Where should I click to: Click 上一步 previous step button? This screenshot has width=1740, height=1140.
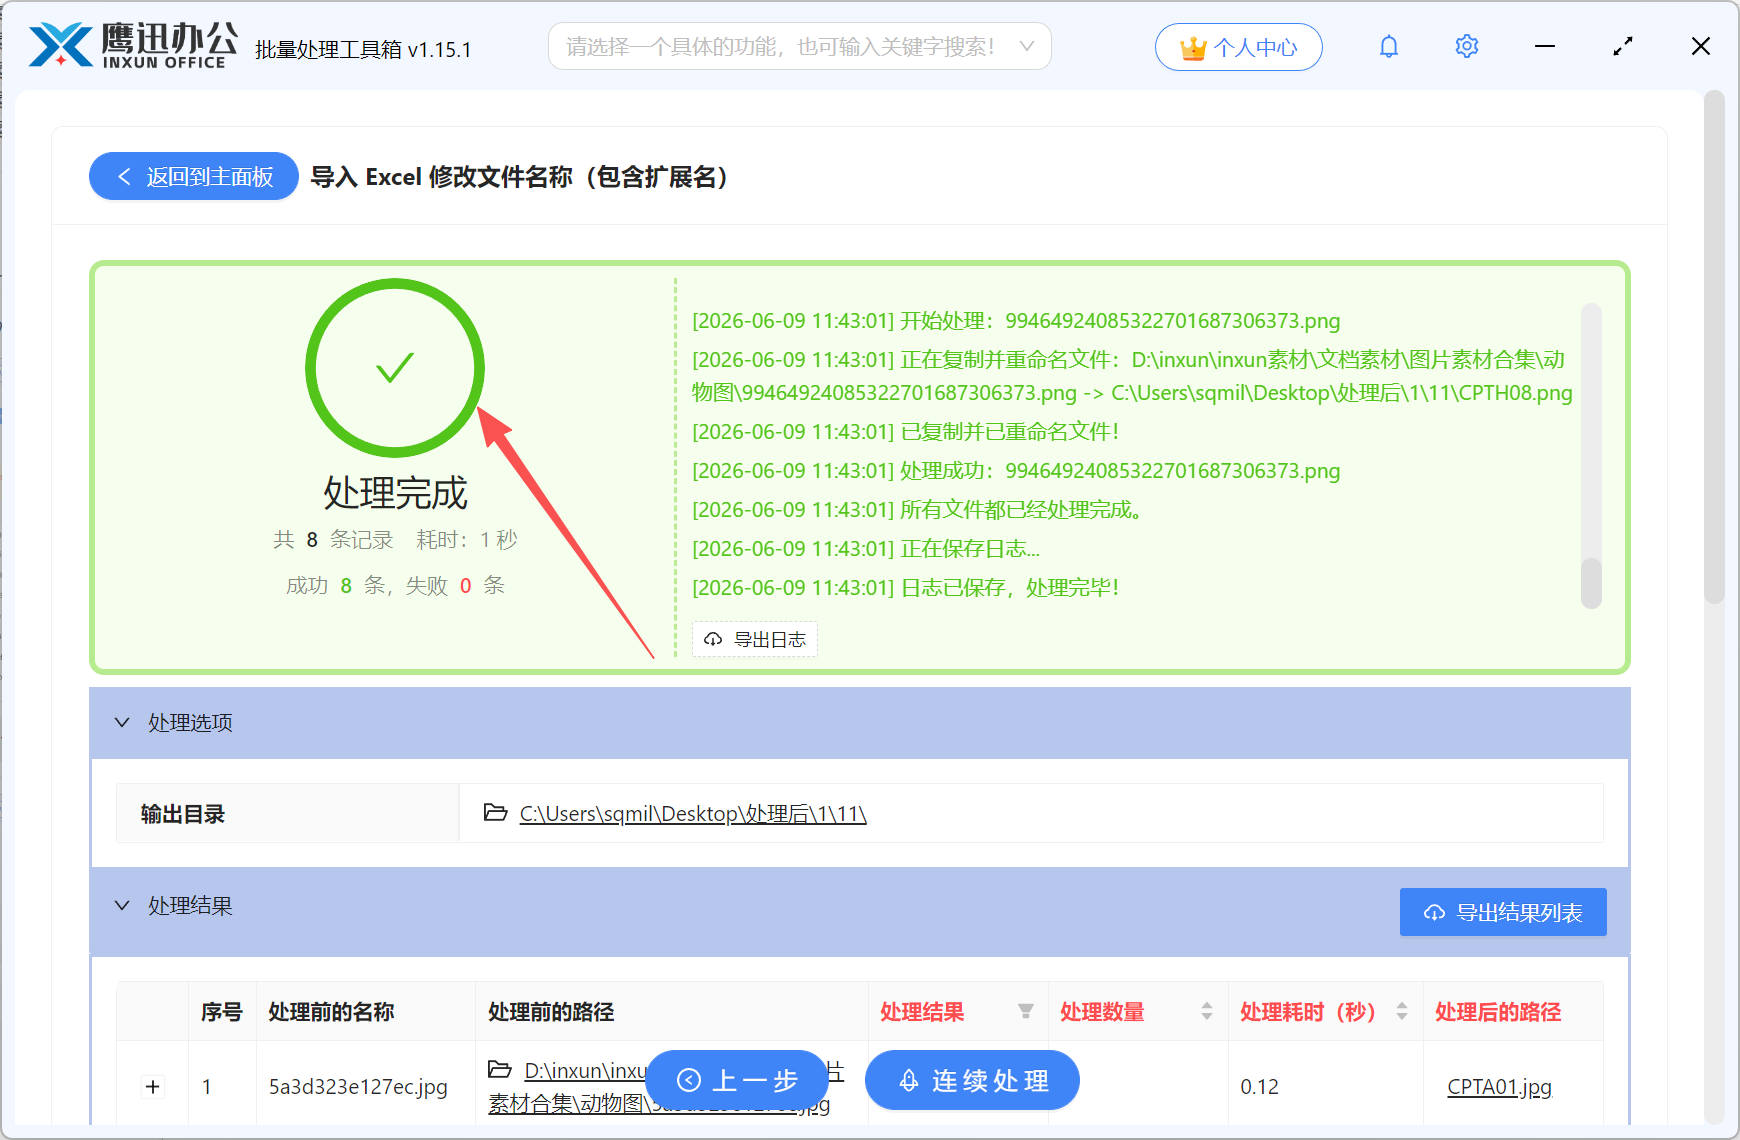click(737, 1080)
